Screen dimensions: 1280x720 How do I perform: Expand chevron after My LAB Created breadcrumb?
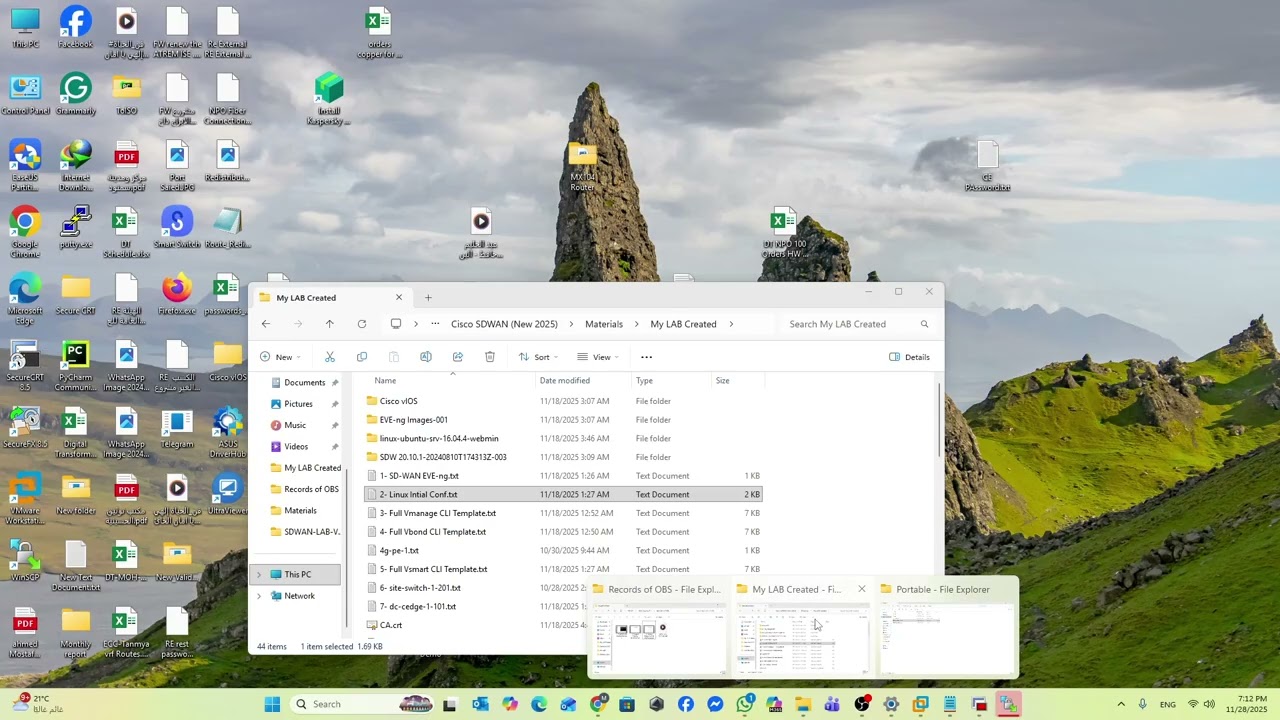731,324
